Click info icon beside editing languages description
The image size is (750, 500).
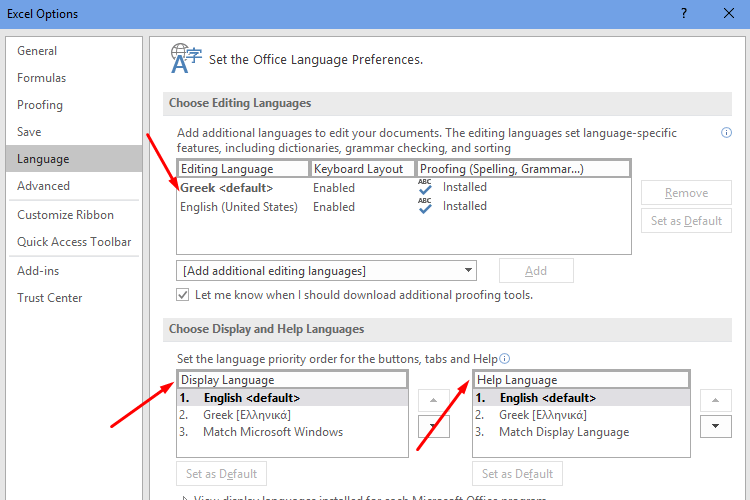pos(726,133)
